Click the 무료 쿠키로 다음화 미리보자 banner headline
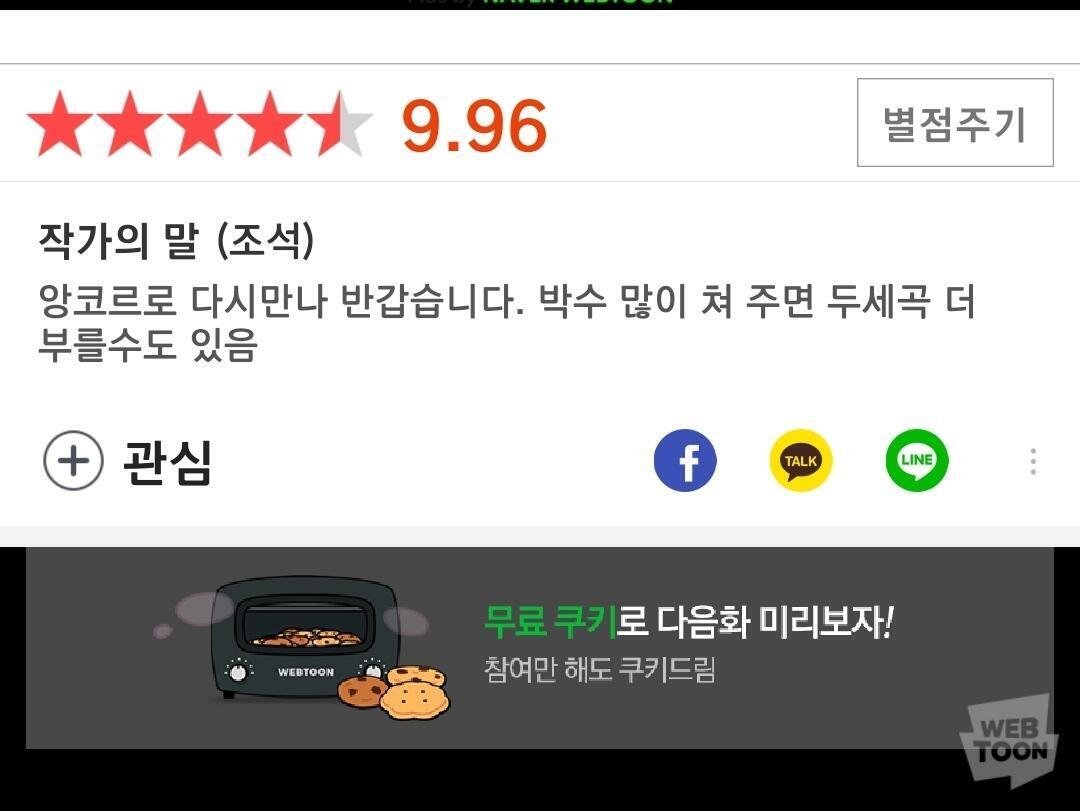 click(688, 621)
